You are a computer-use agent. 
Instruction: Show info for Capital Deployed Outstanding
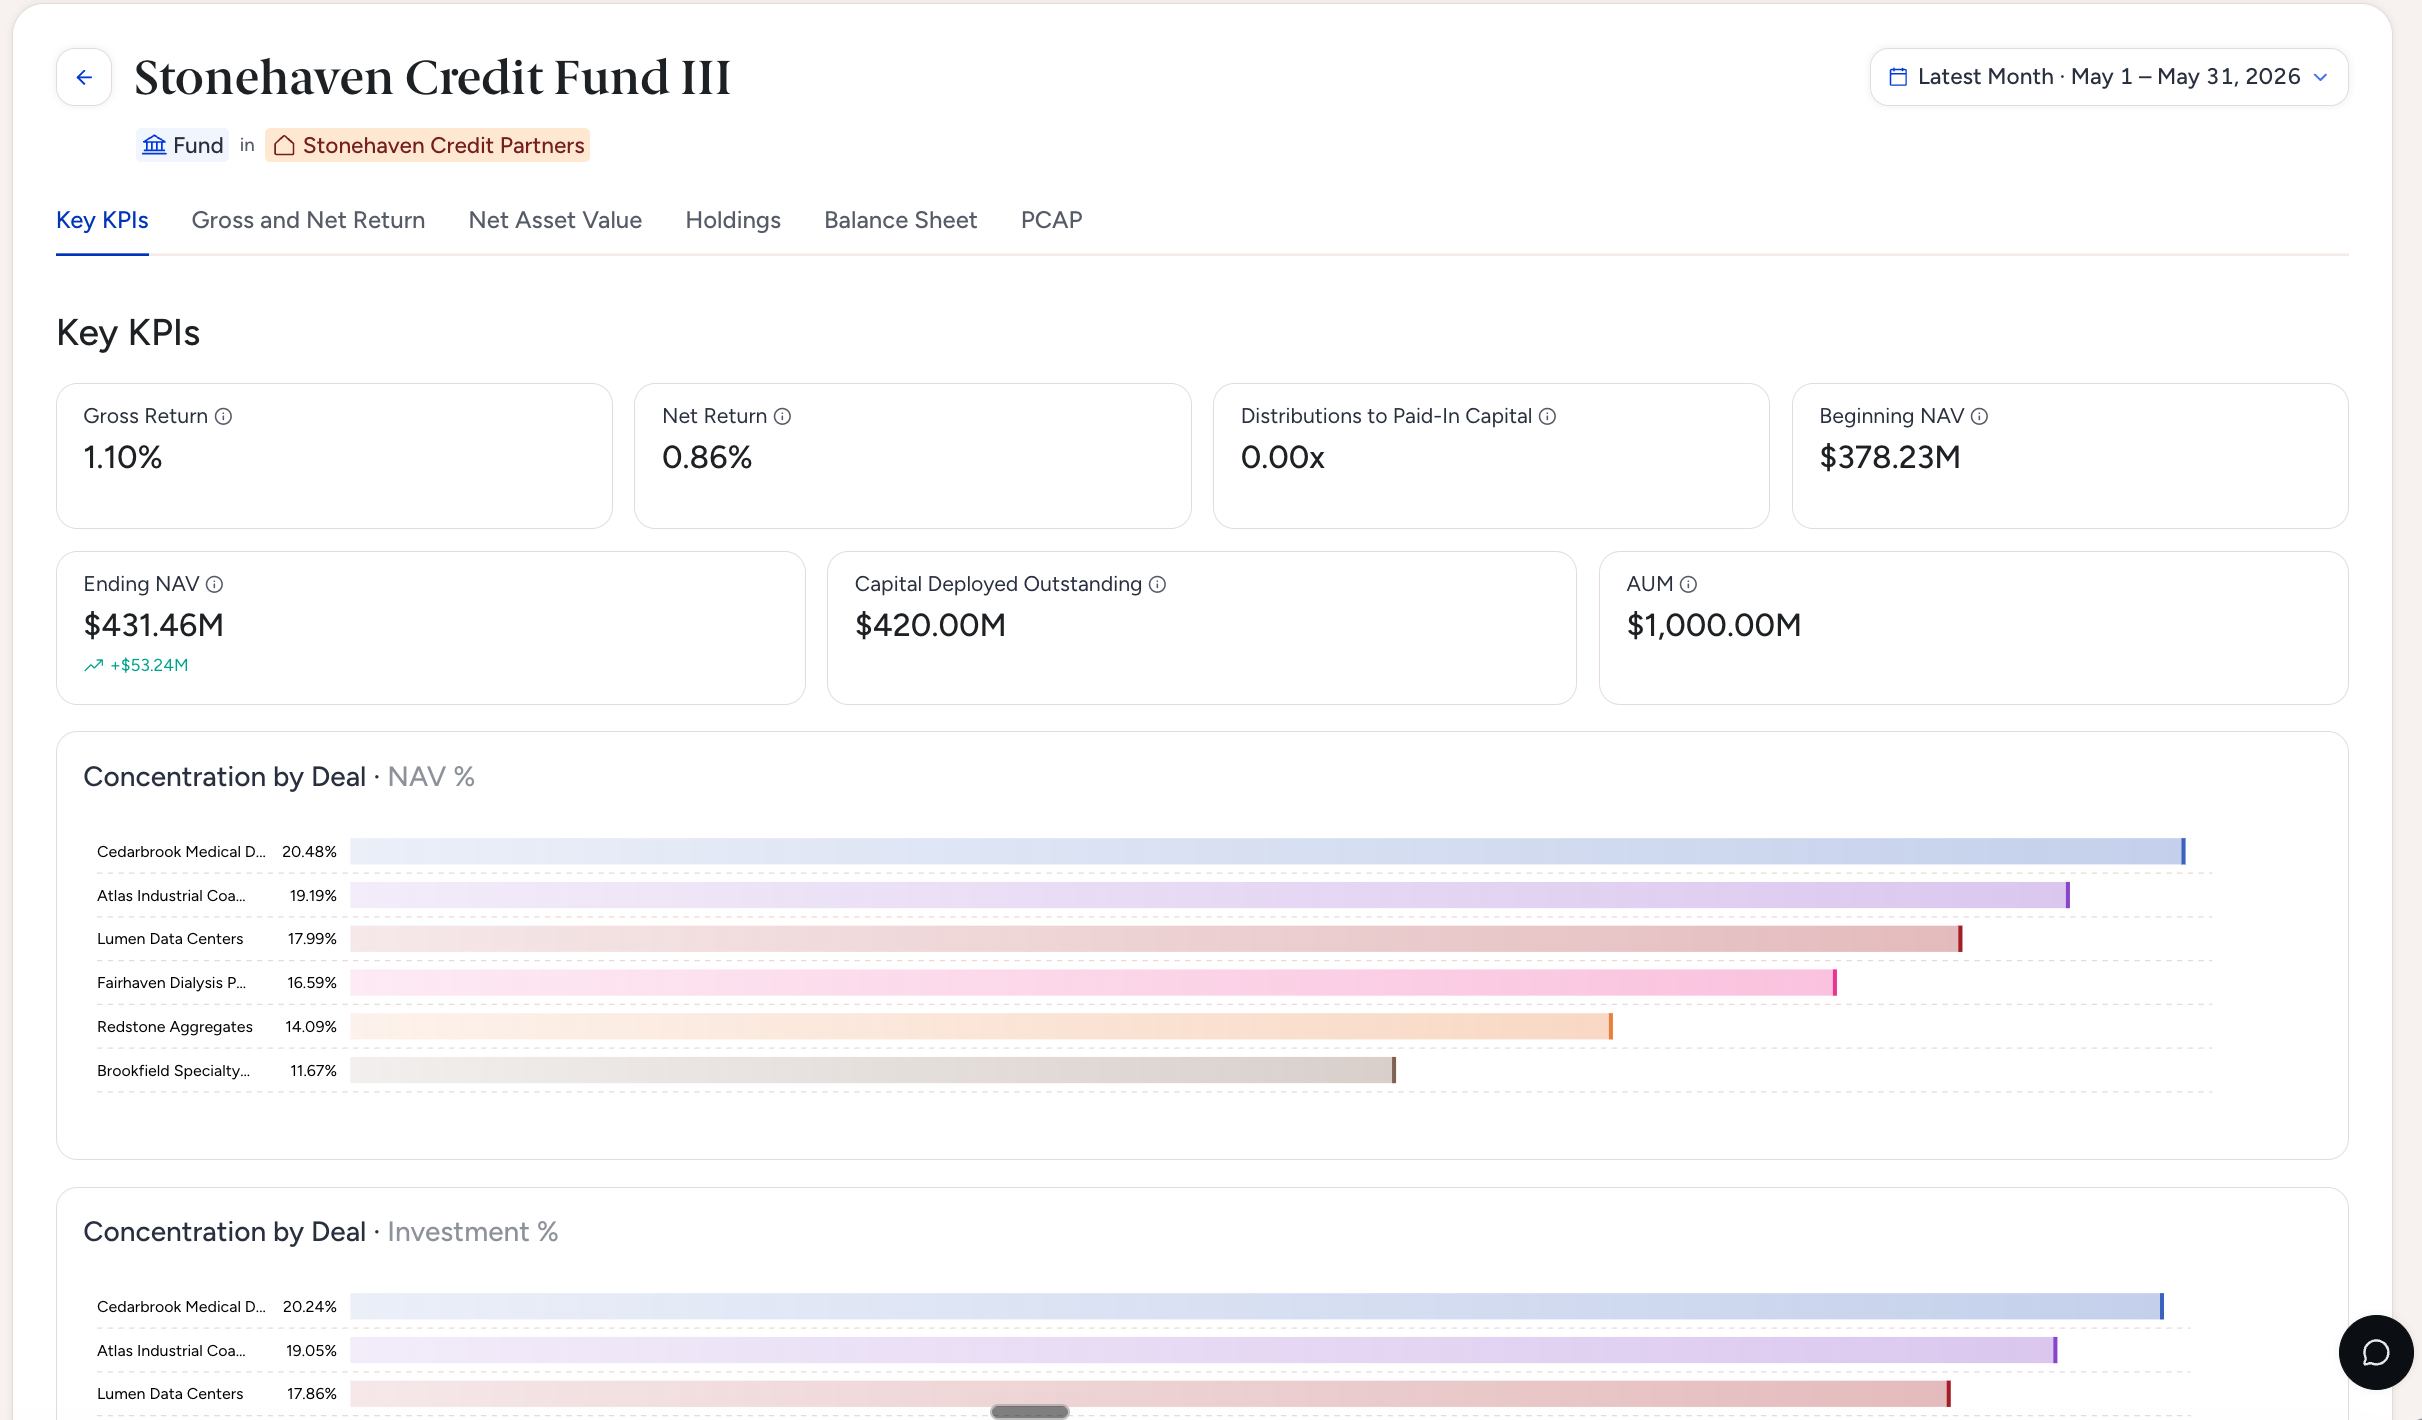(x=1157, y=584)
